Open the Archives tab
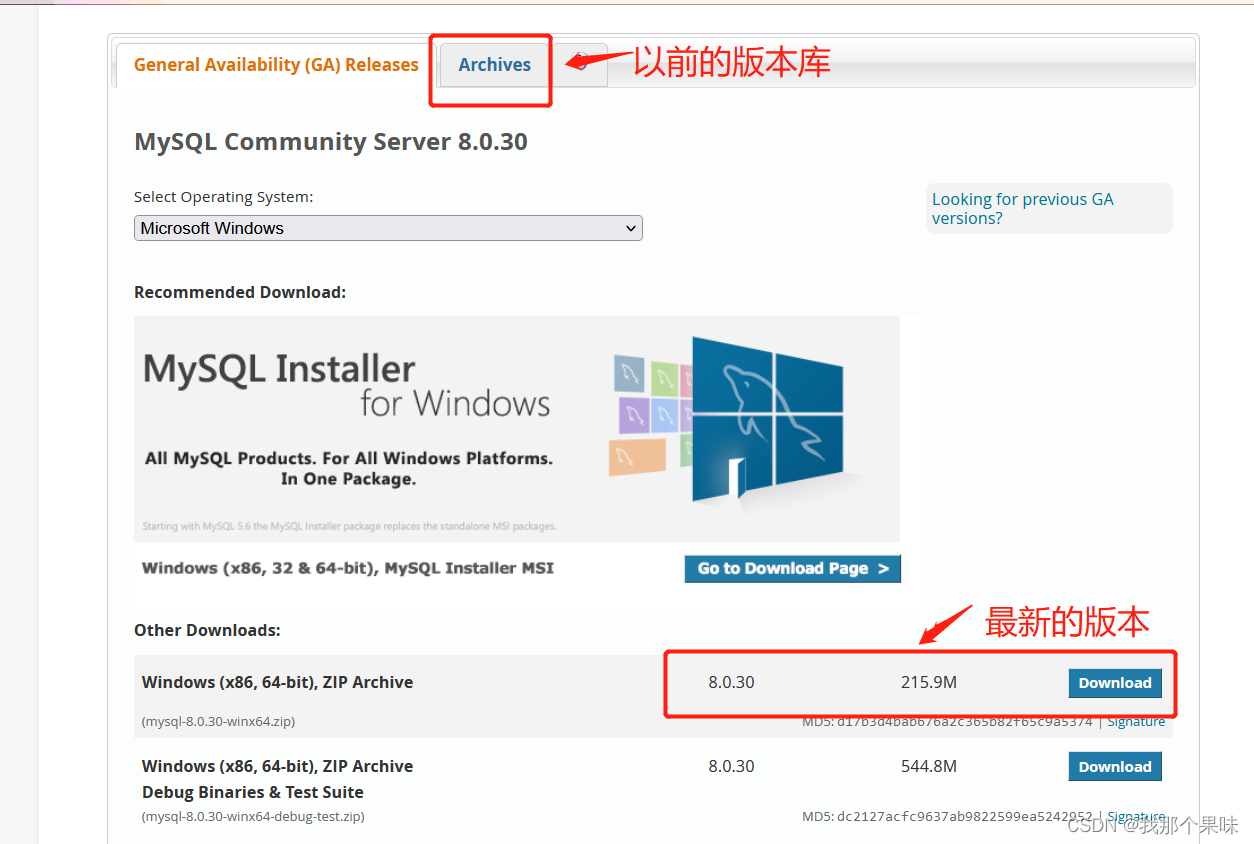The width and height of the screenshot is (1254, 844). coord(494,65)
